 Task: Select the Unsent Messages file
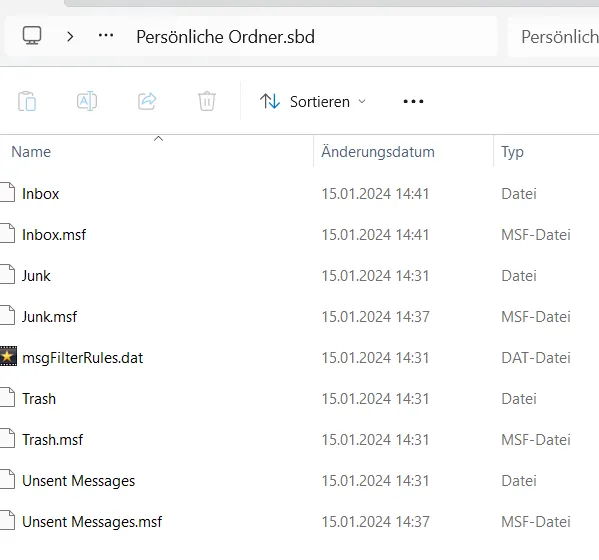78,481
